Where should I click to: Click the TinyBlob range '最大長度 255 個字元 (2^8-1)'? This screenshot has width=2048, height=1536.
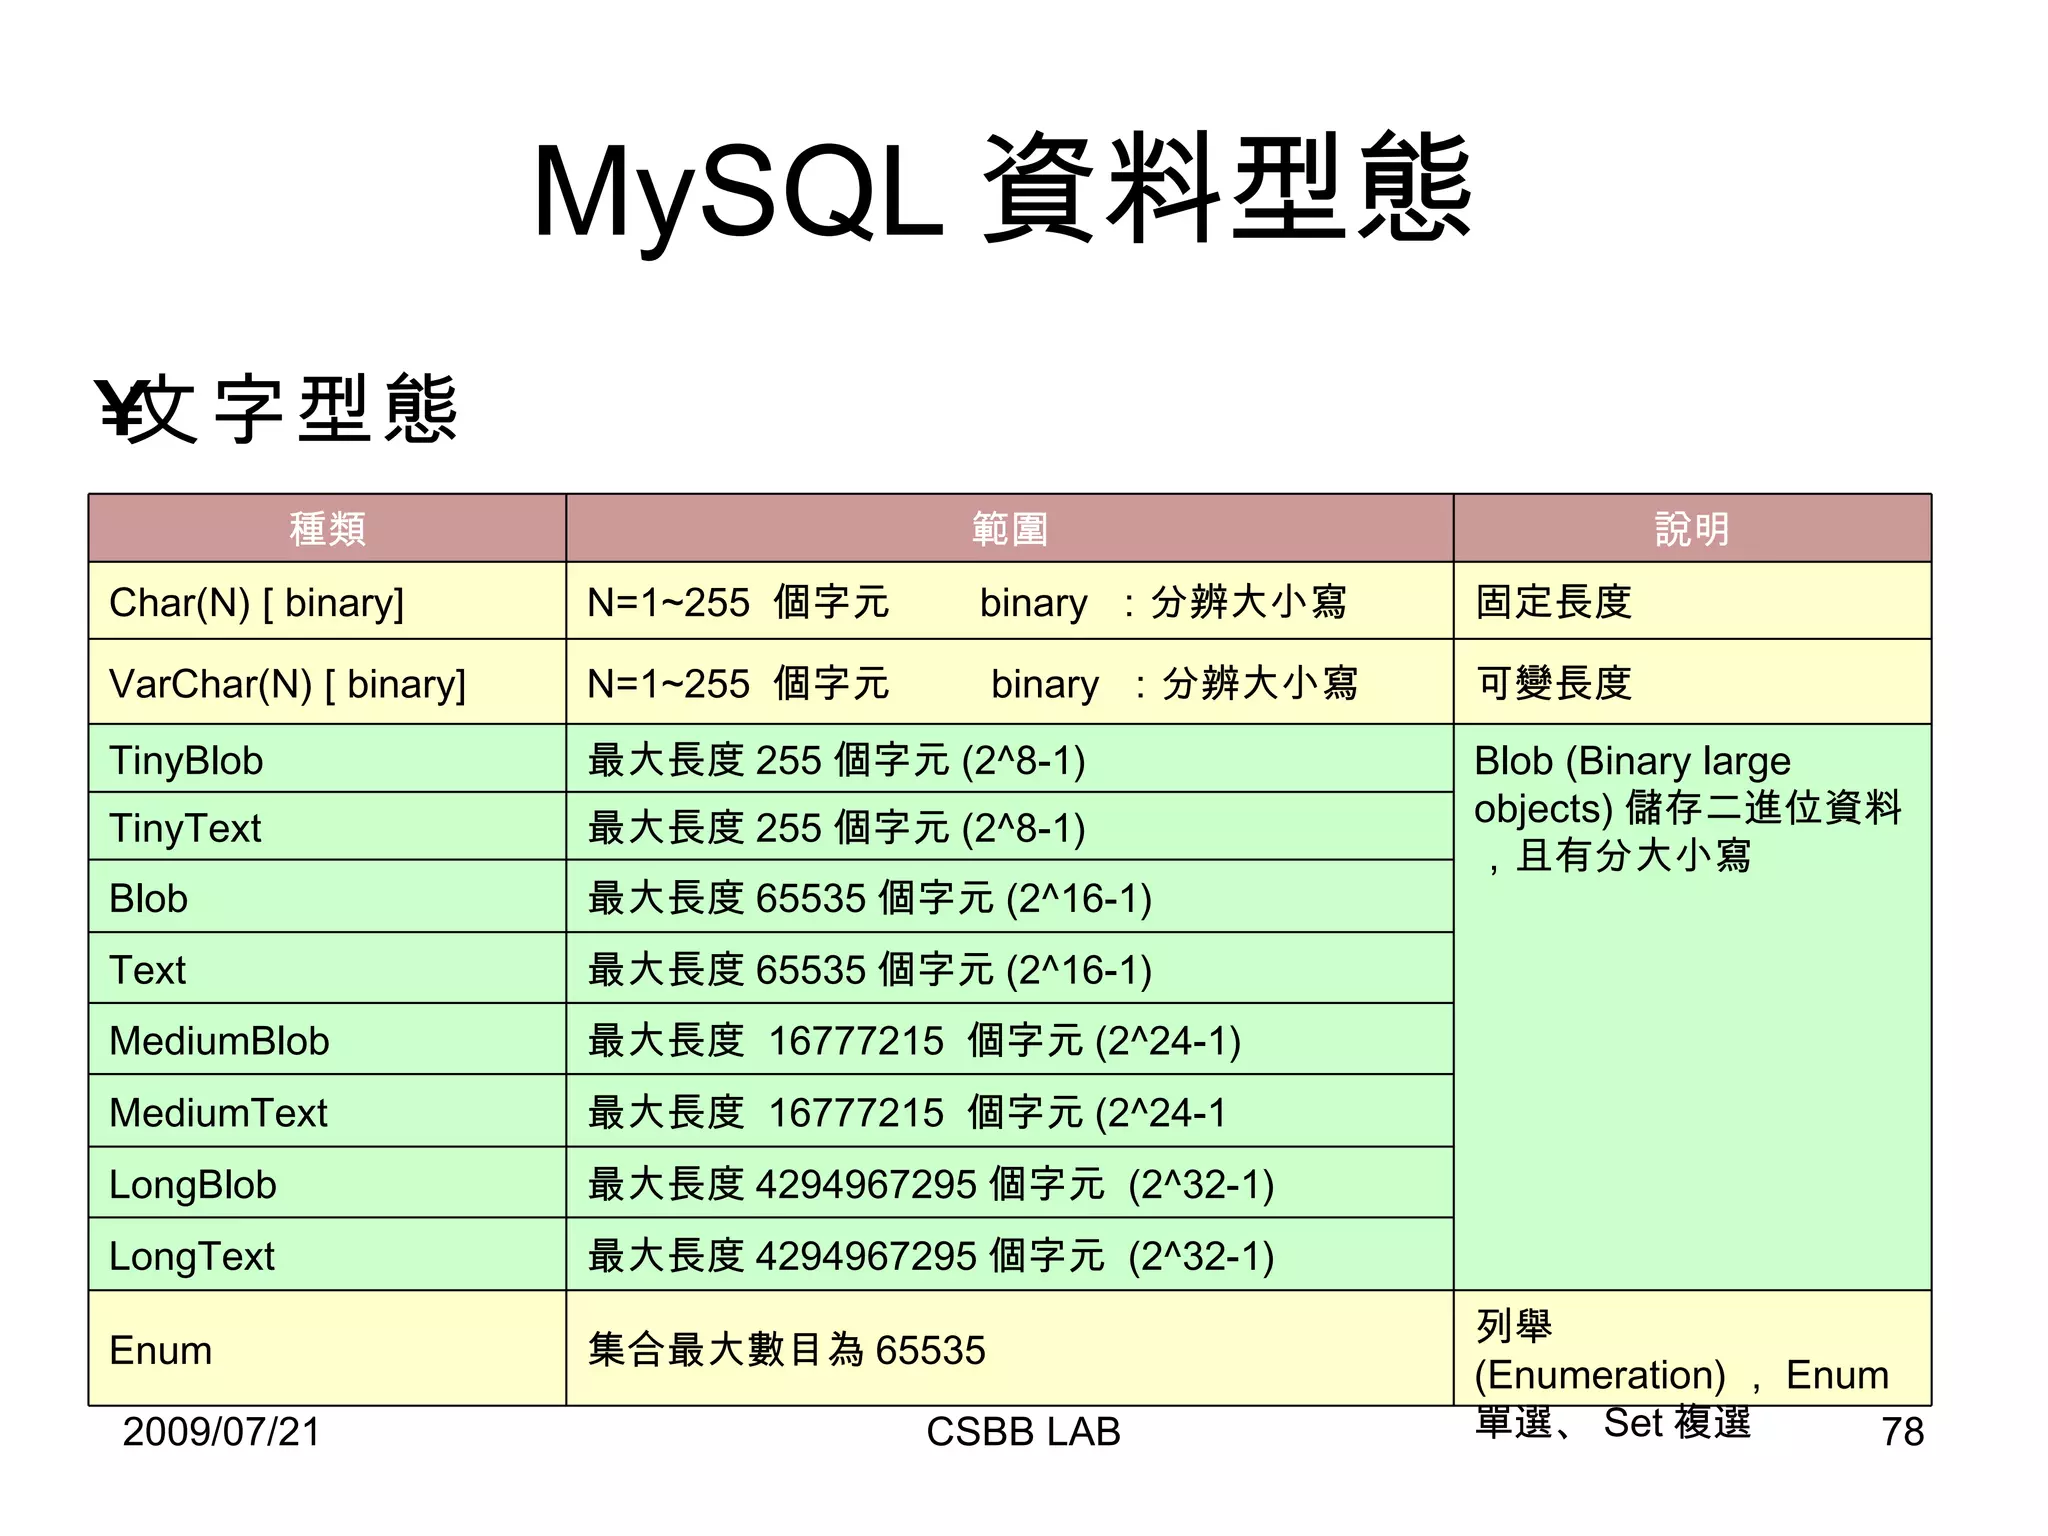tap(837, 760)
